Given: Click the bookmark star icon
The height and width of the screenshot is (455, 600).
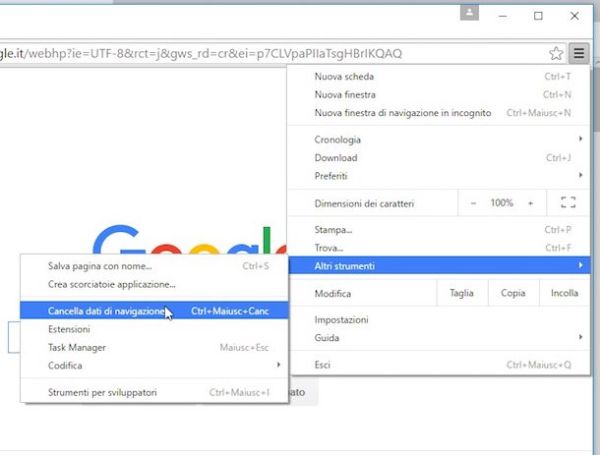Looking at the screenshot, I should pyautogui.click(x=556, y=53).
